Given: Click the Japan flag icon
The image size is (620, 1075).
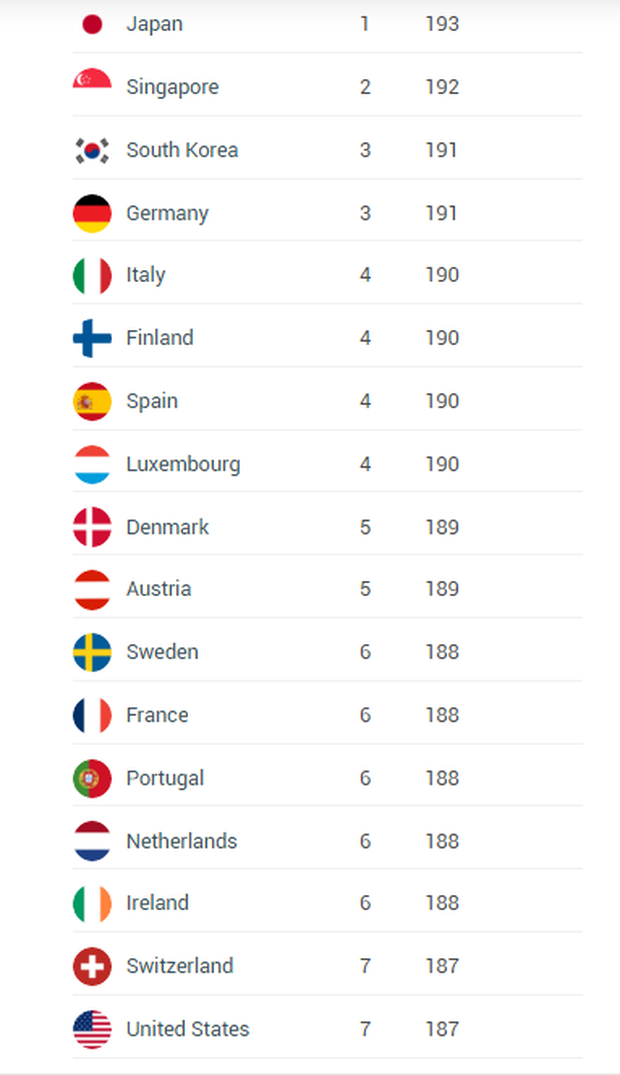Looking at the screenshot, I should tap(92, 24).
